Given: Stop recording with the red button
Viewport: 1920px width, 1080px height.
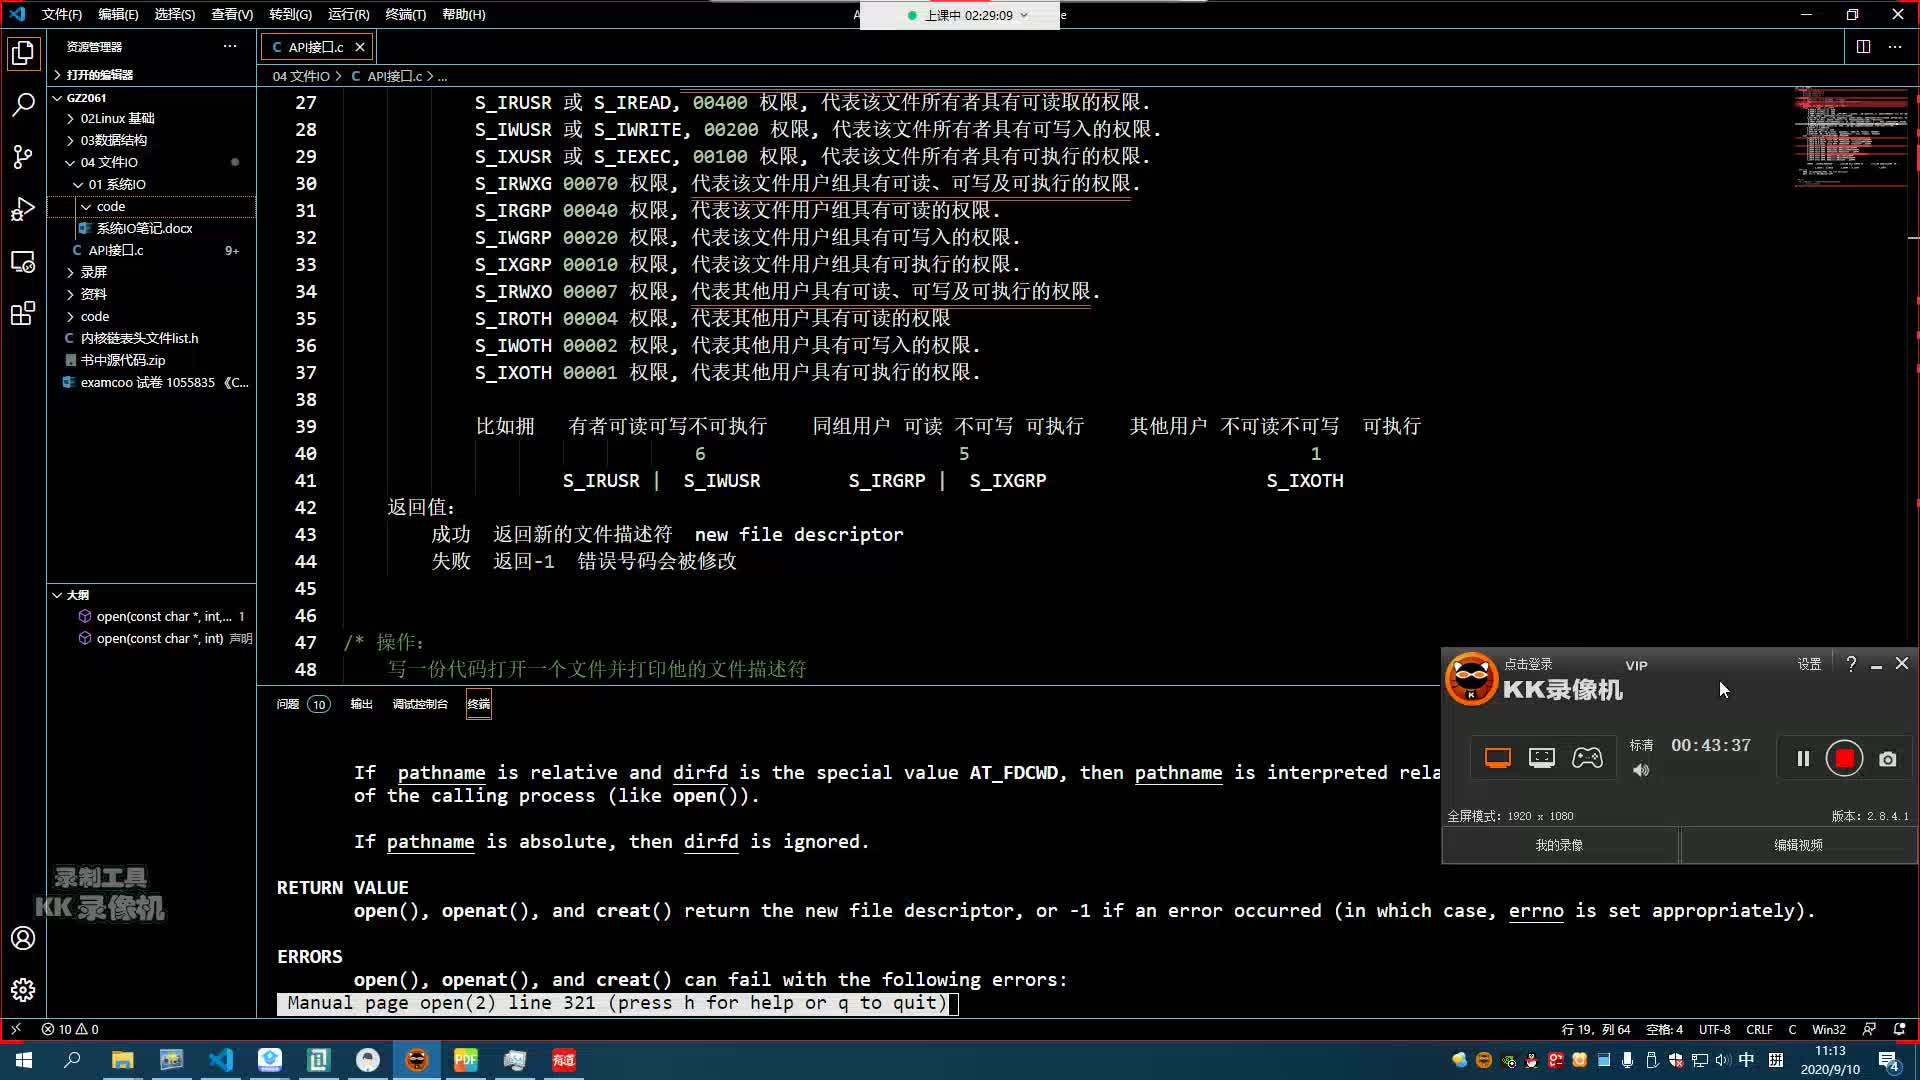Looking at the screenshot, I should tap(1844, 759).
